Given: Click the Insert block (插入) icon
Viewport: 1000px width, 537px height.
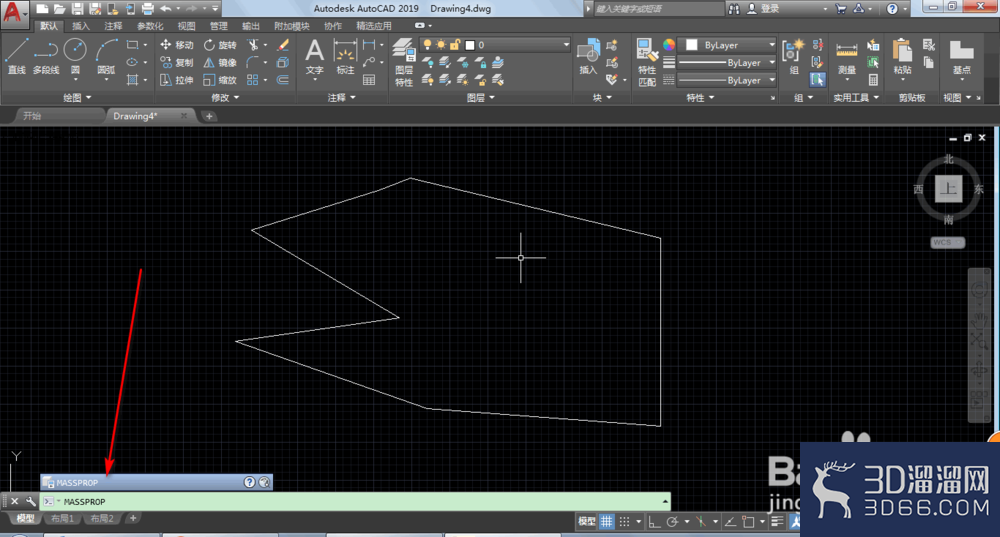Looking at the screenshot, I should (x=588, y=57).
